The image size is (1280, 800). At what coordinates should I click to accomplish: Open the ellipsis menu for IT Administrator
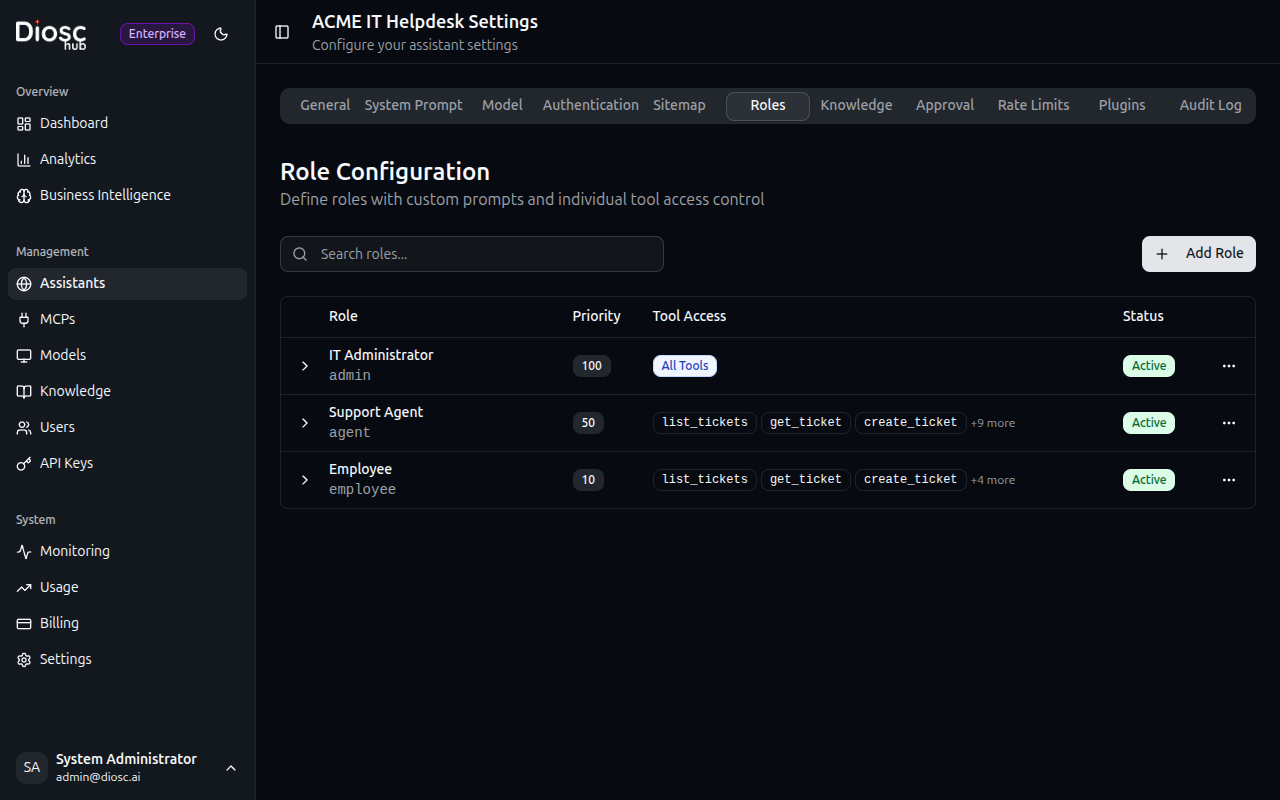[x=1228, y=366]
